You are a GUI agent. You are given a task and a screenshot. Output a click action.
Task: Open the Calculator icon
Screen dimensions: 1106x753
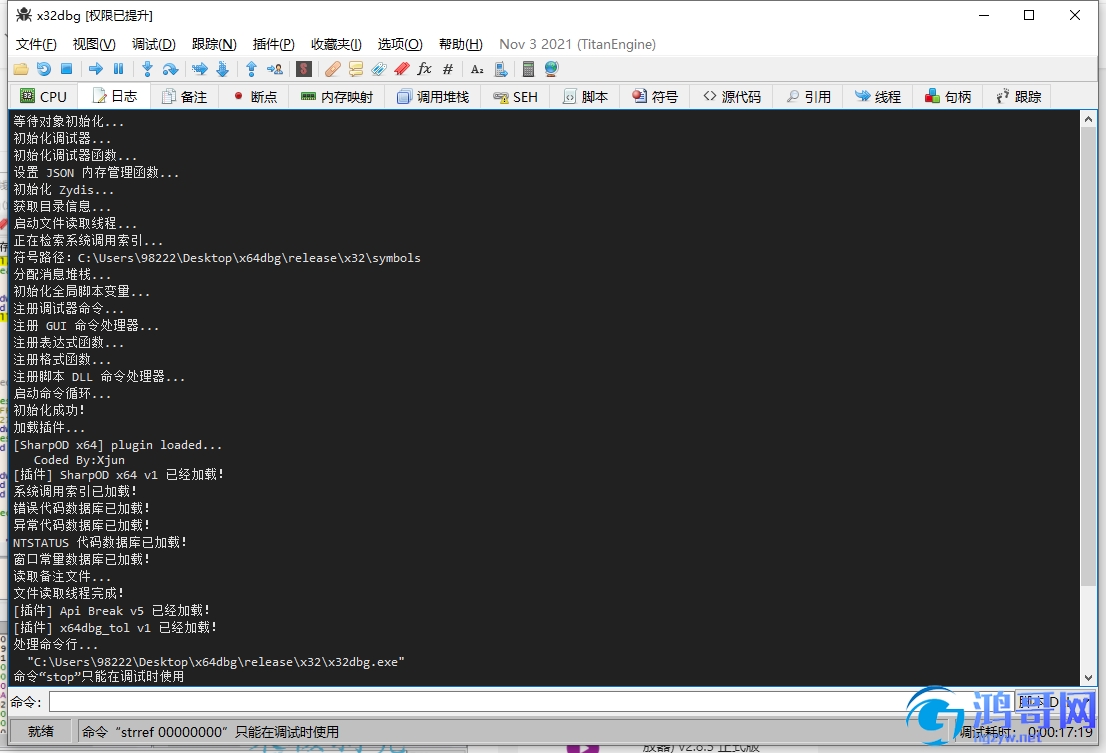pos(528,69)
